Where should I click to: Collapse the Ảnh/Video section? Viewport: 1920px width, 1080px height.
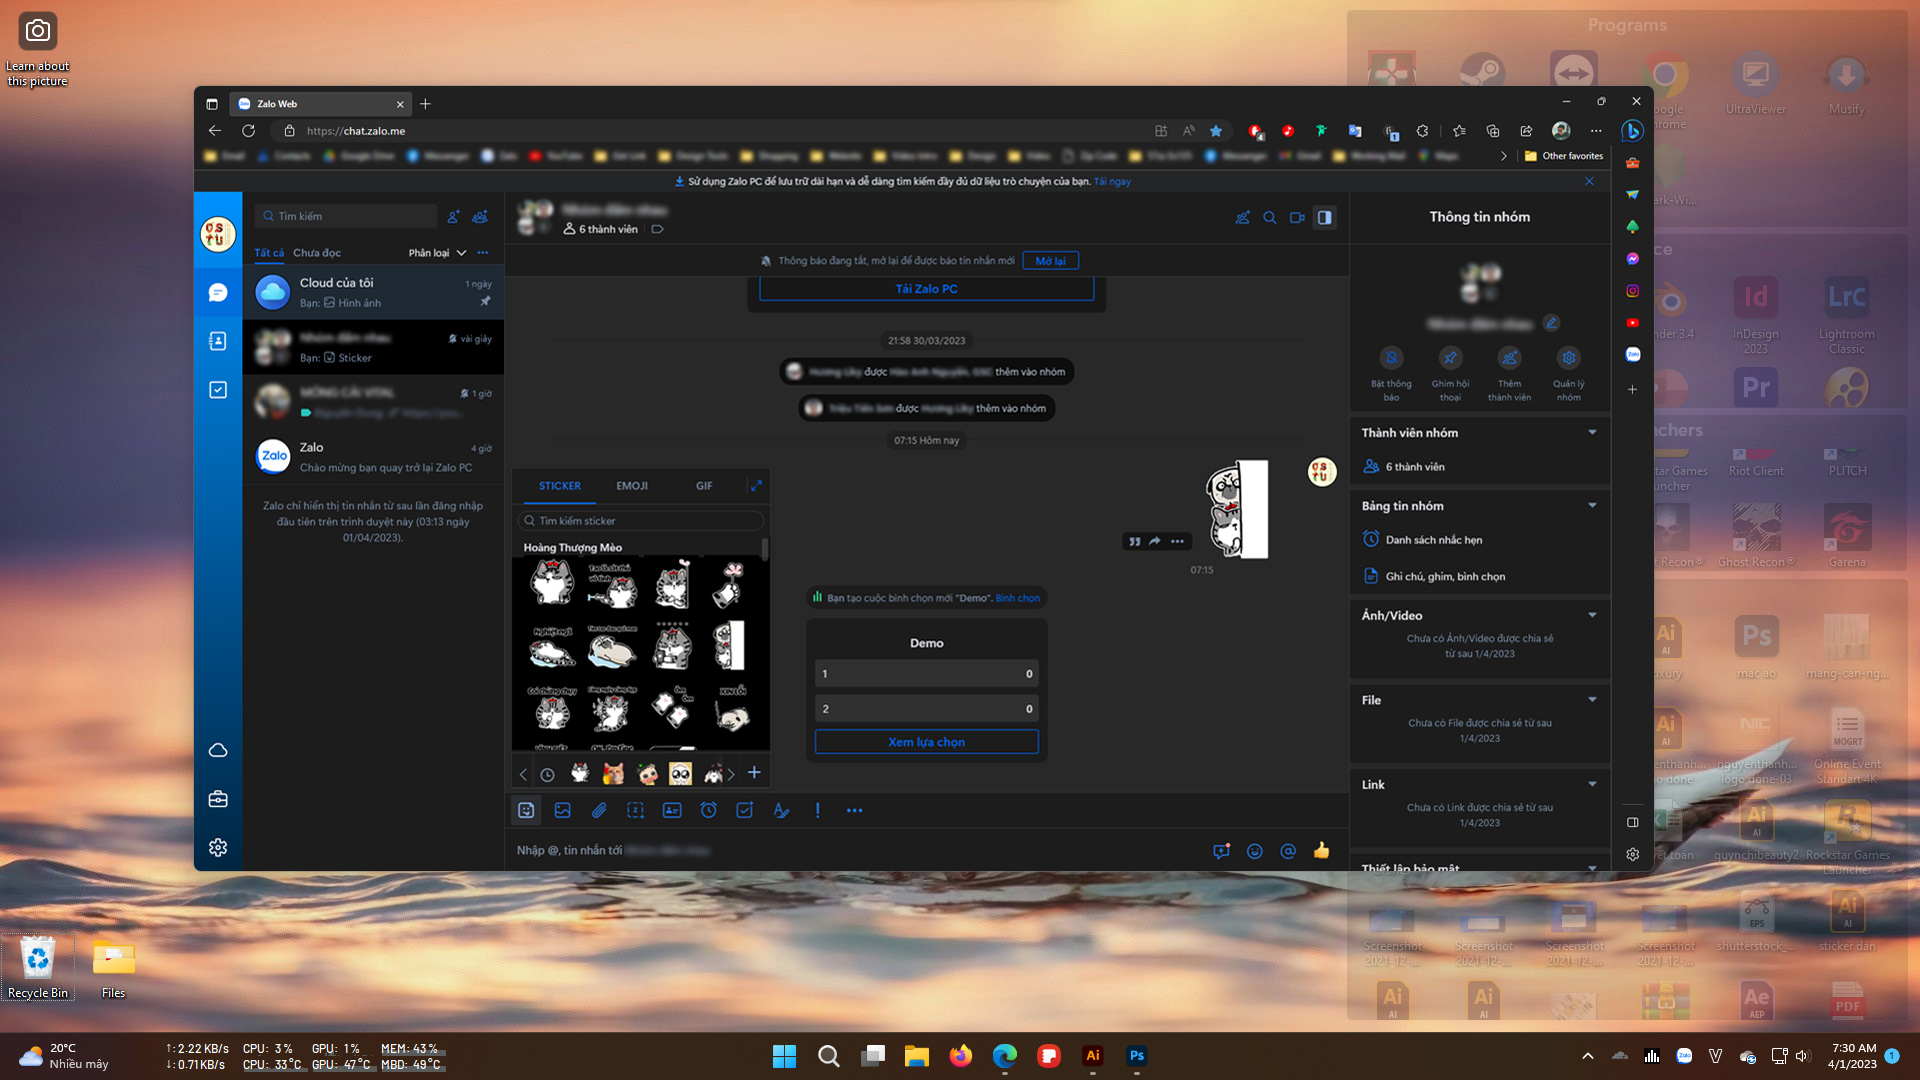tap(1593, 614)
